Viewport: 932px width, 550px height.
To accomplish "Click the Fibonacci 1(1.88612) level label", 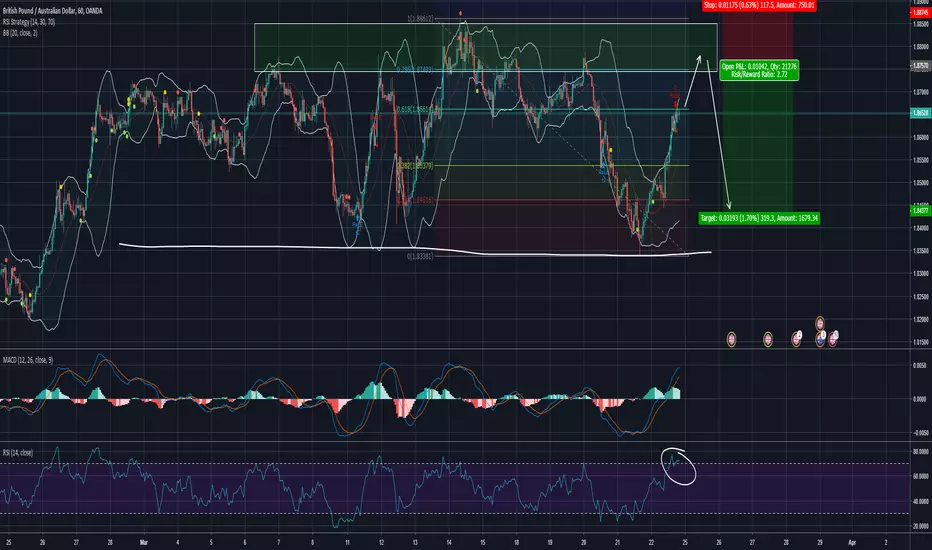I will click(421, 19).
